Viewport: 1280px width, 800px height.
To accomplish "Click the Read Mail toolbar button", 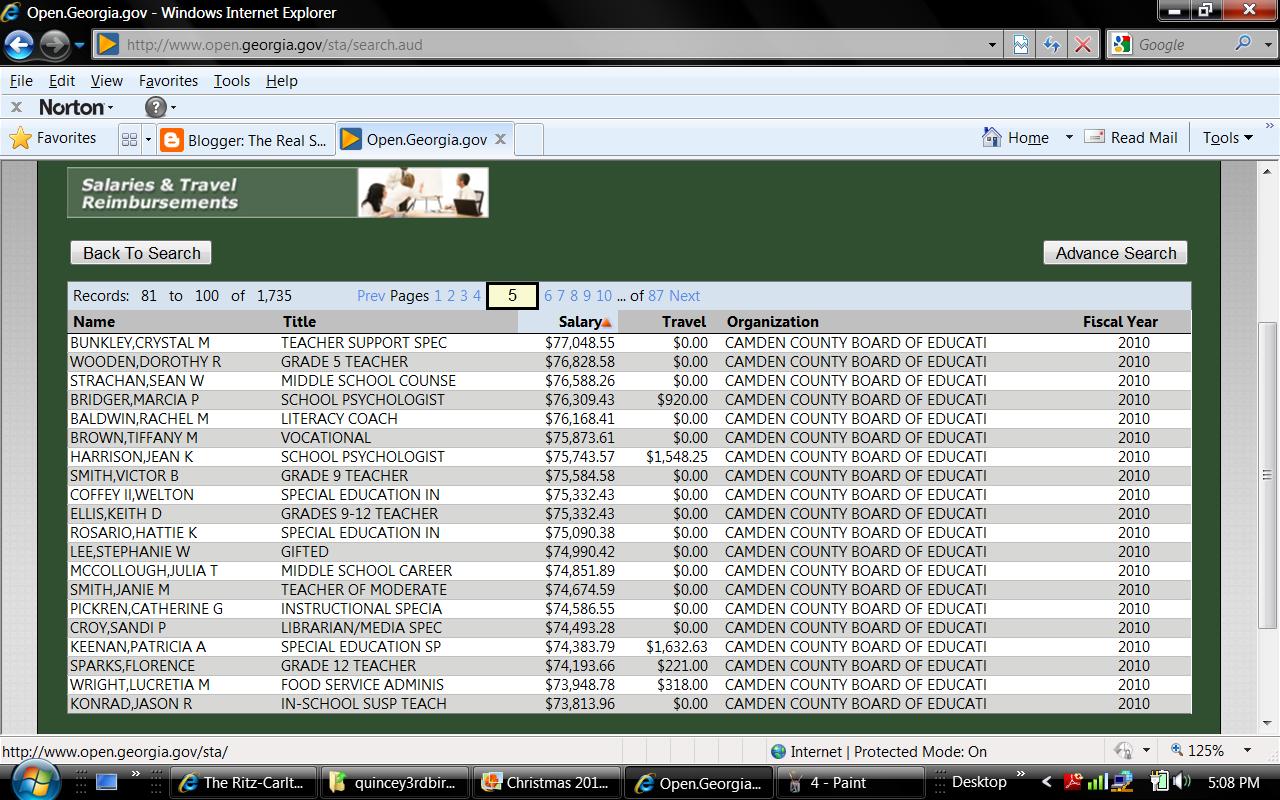I will [1132, 138].
